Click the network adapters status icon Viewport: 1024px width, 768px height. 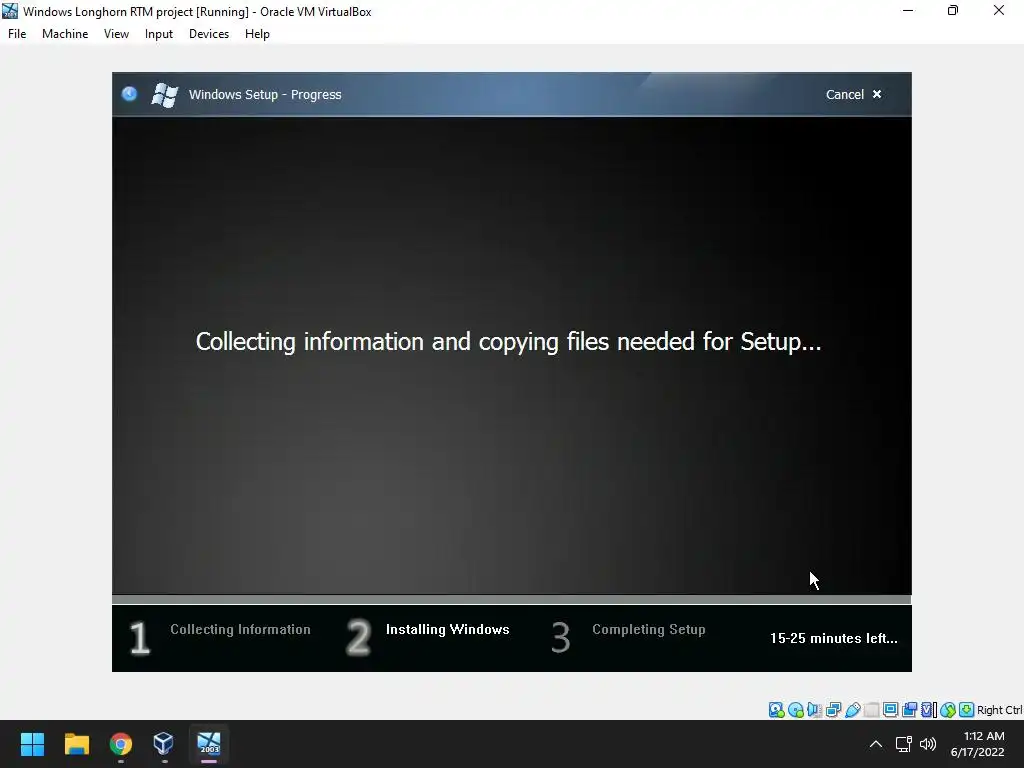pyautogui.click(x=833, y=710)
